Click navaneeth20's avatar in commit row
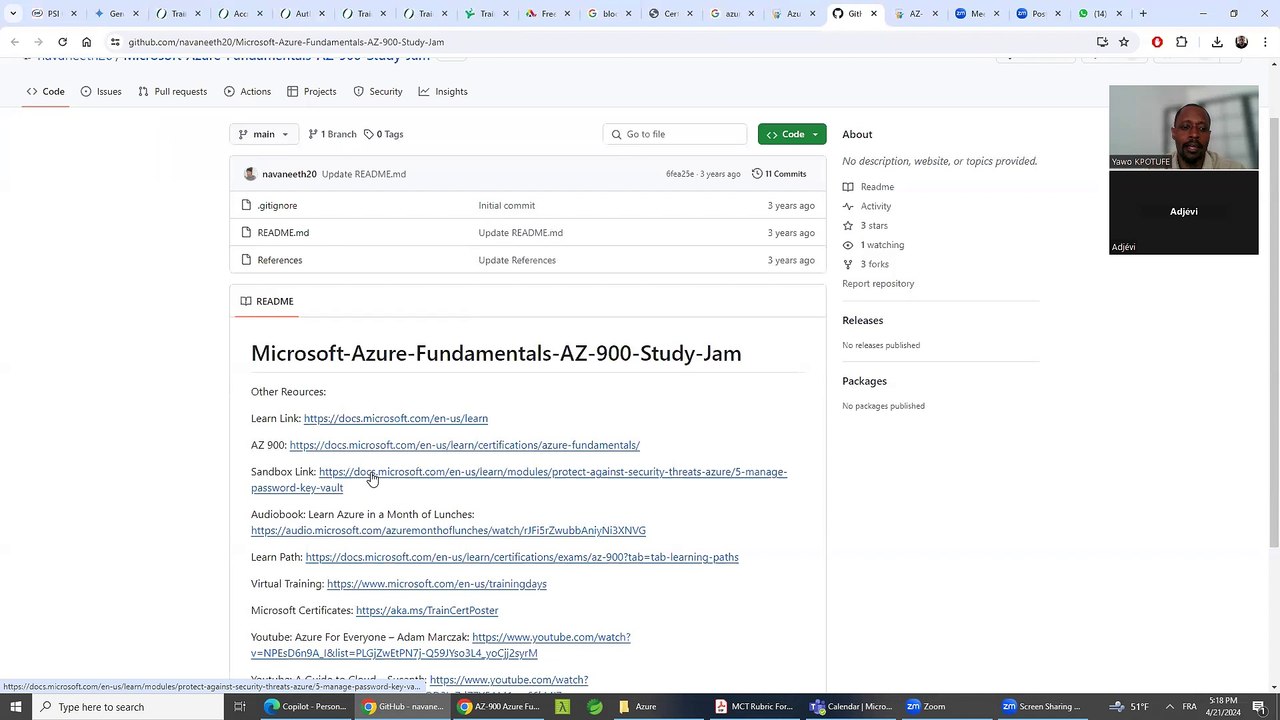This screenshot has width=1280, height=720. (x=250, y=174)
